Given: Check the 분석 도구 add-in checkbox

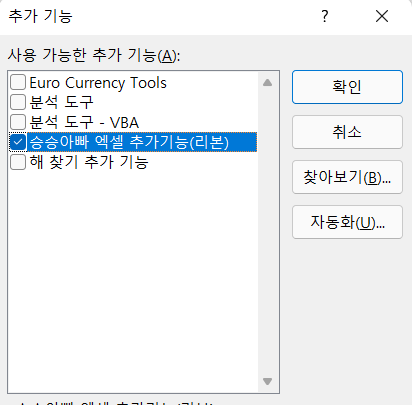Looking at the screenshot, I should (x=18, y=102).
